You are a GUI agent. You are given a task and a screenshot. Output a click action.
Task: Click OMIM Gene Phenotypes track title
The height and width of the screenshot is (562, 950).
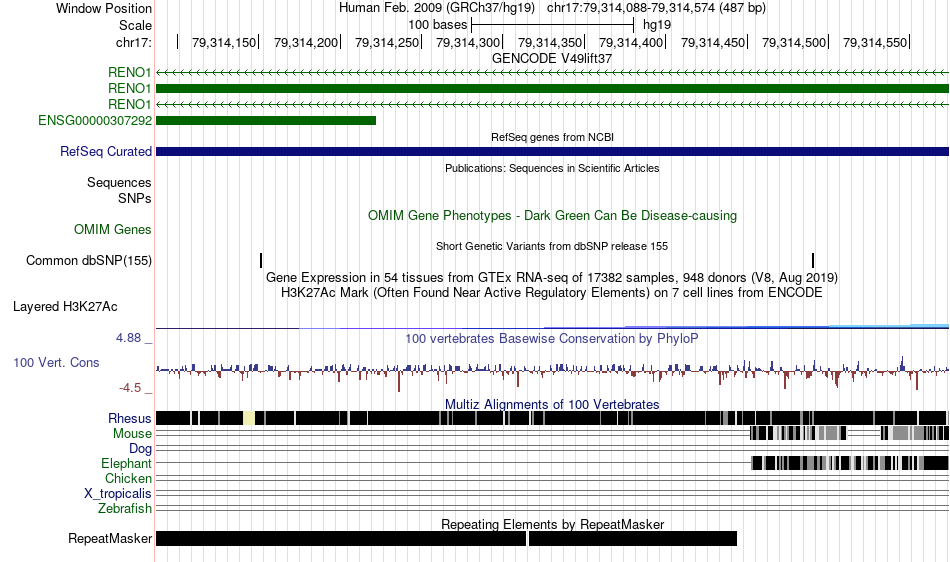pos(553,216)
